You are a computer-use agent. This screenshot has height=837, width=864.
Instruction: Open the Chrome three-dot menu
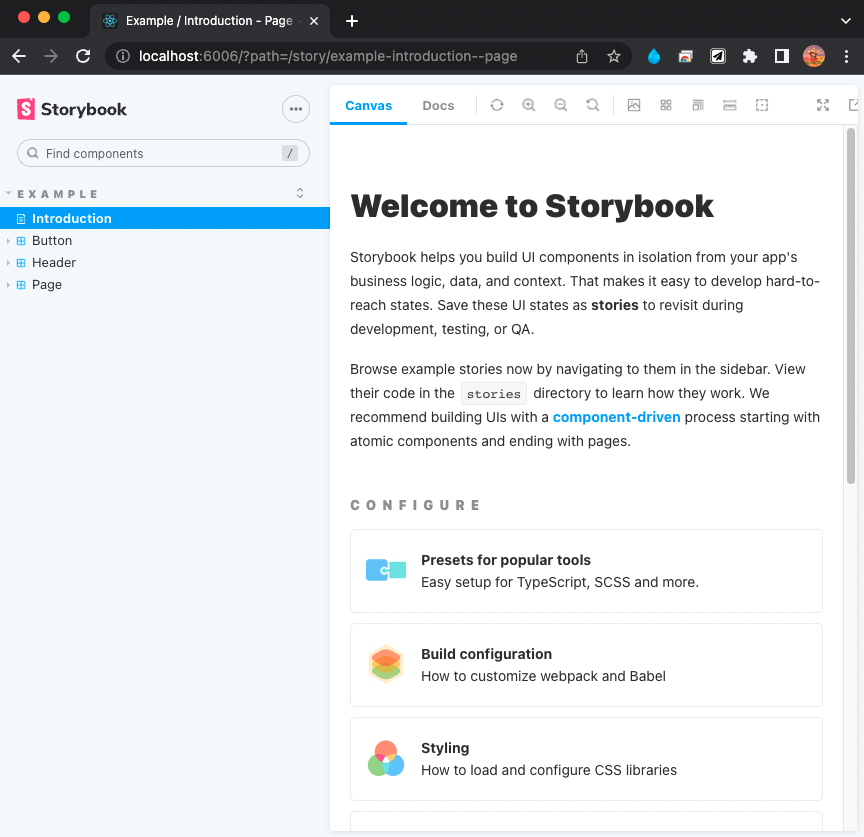(x=846, y=56)
